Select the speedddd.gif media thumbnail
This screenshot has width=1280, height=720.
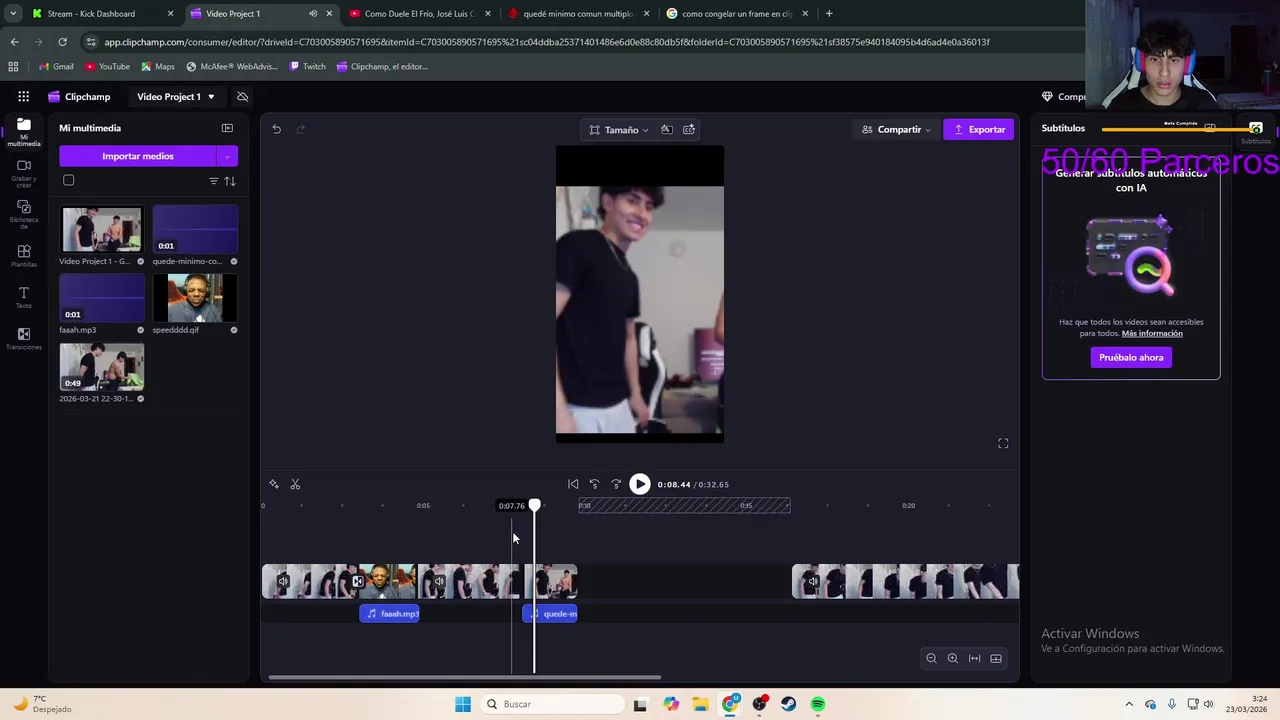(x=195, y=298)
